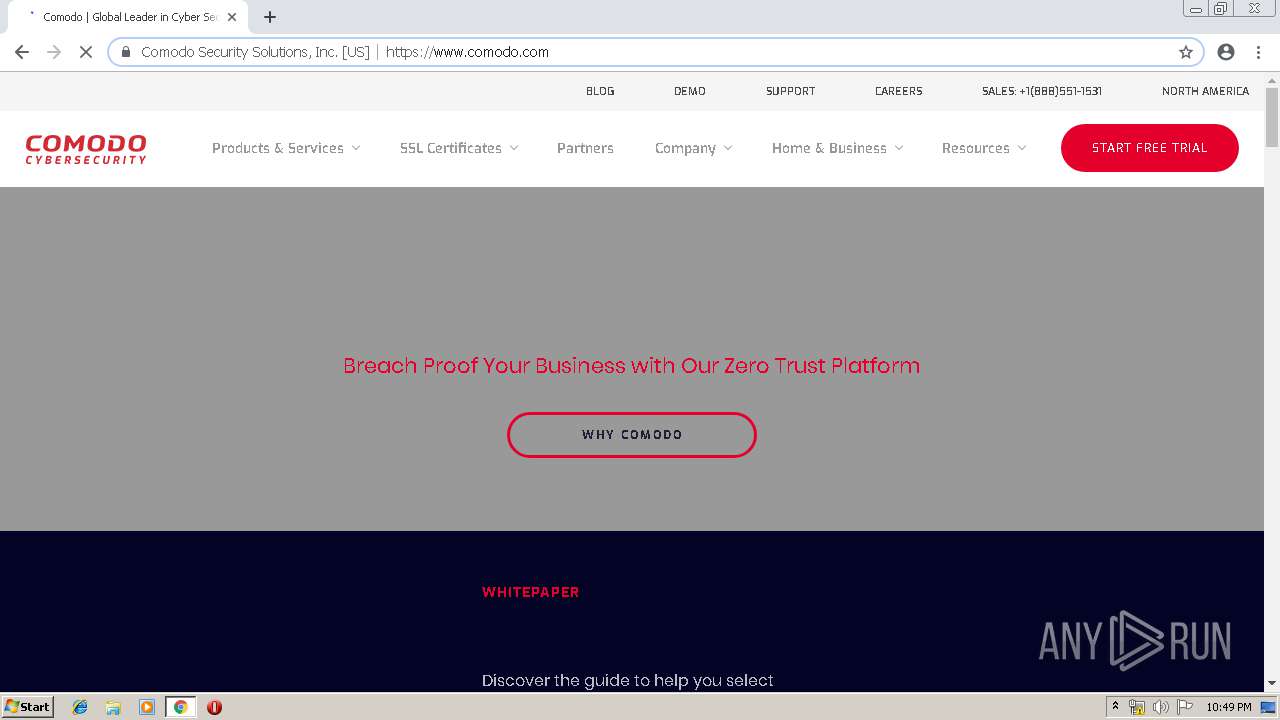Expand the Home & Business menu

pyautogui.click(x=838, y=148)
